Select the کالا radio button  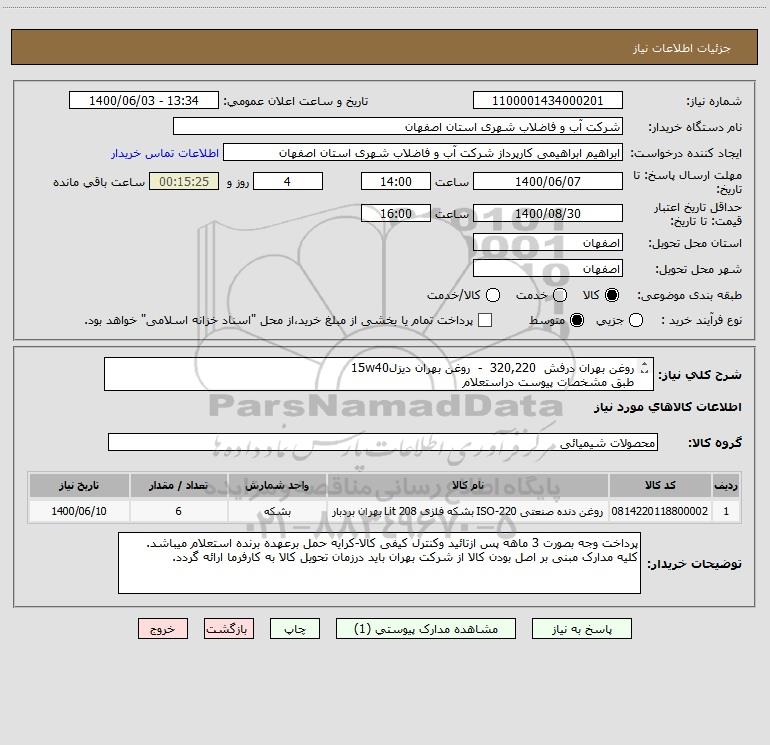pyautogui.click(x=612, y=295)
